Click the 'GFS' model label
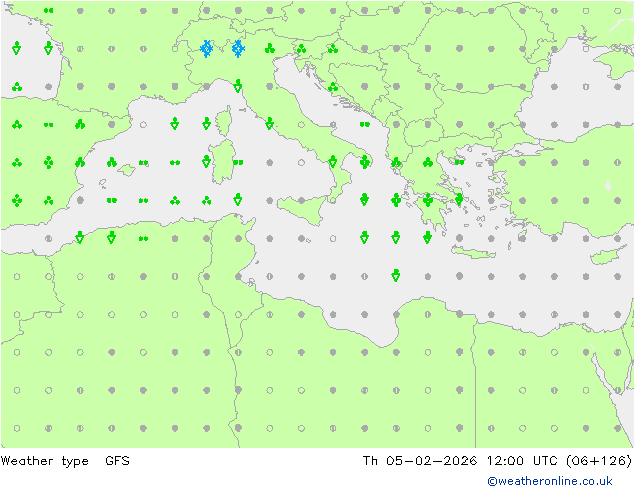The image size is (634, 490). 117,461
